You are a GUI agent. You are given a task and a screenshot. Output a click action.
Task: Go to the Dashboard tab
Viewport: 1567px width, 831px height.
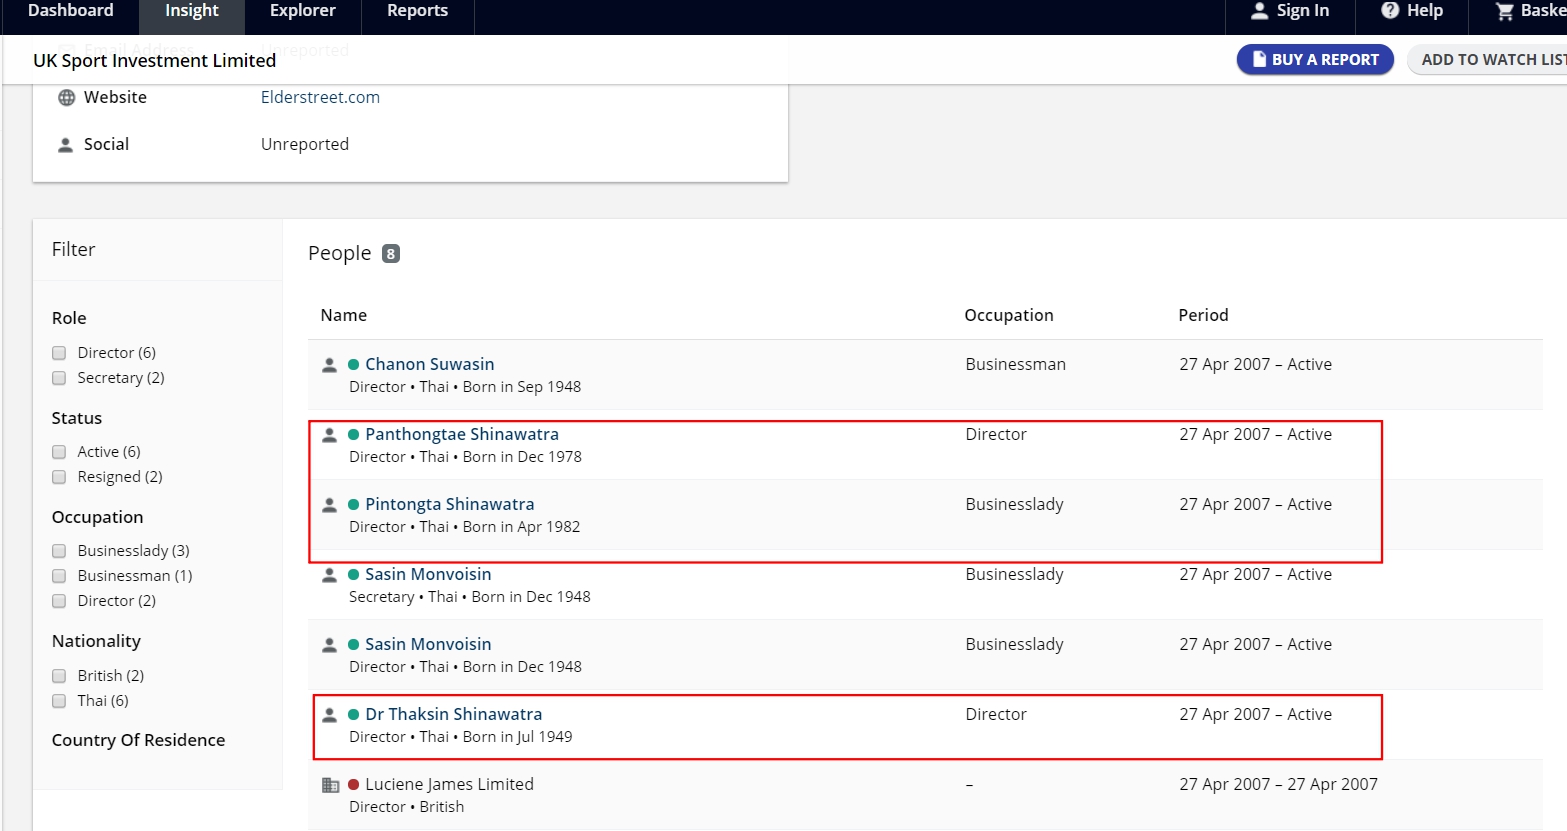tap(70, 11)
